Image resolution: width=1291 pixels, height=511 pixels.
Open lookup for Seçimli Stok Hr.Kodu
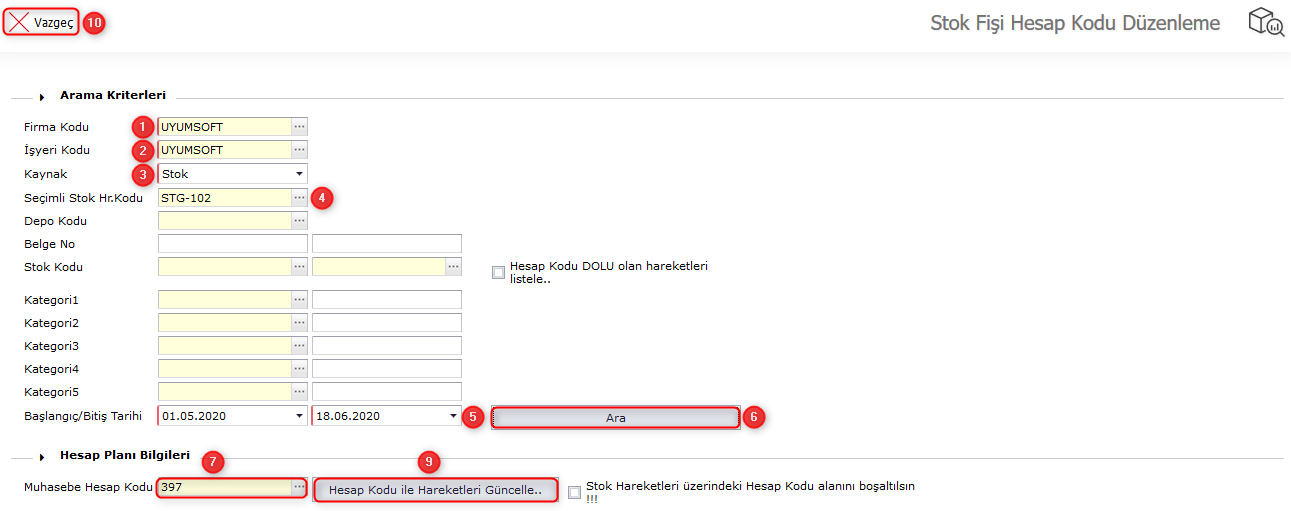(x=299, y=198)
